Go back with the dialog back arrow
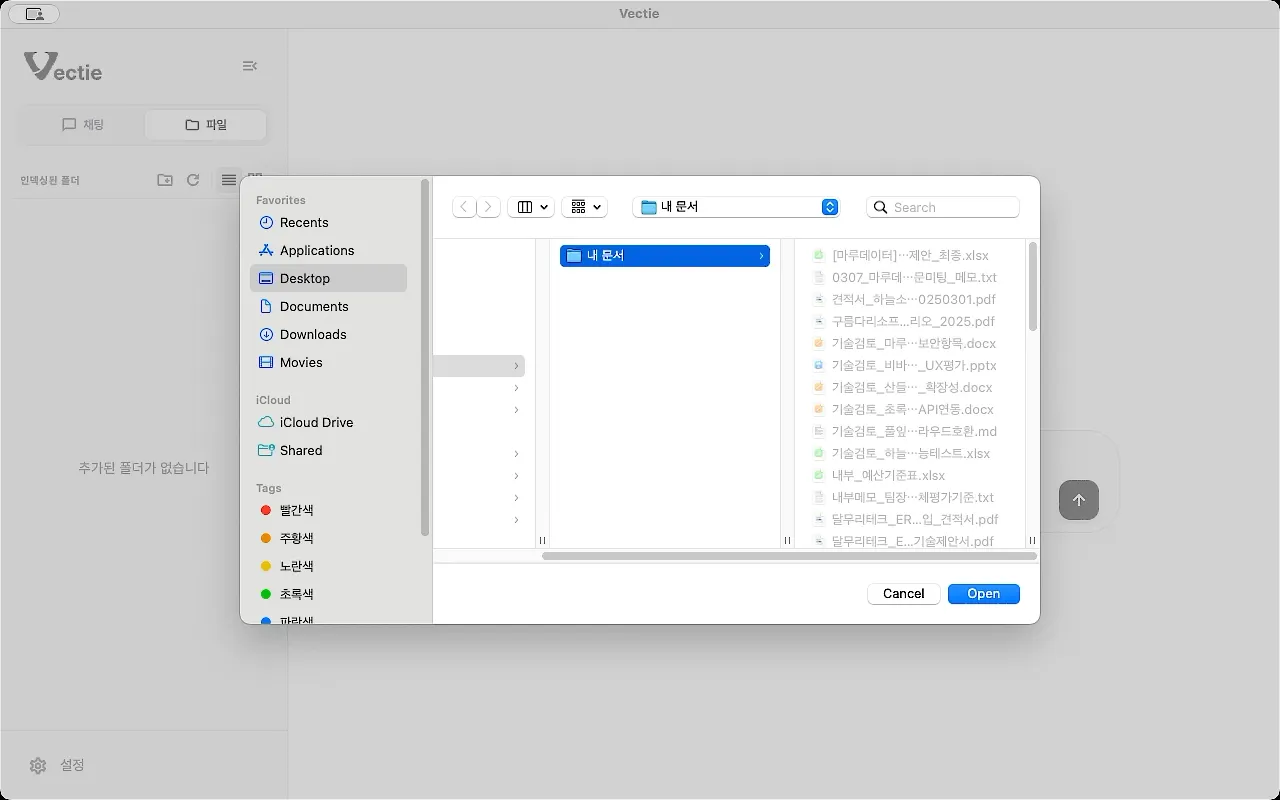 tap(464, 207)
